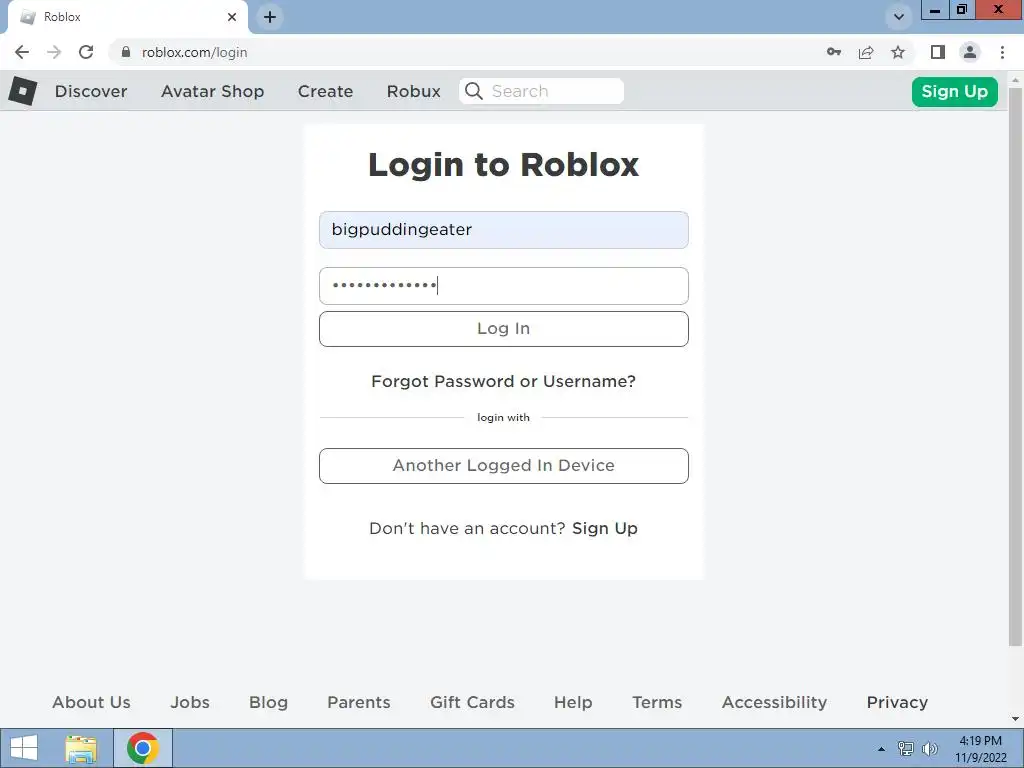Select Create in navigation bar

[x=325, y=91]
